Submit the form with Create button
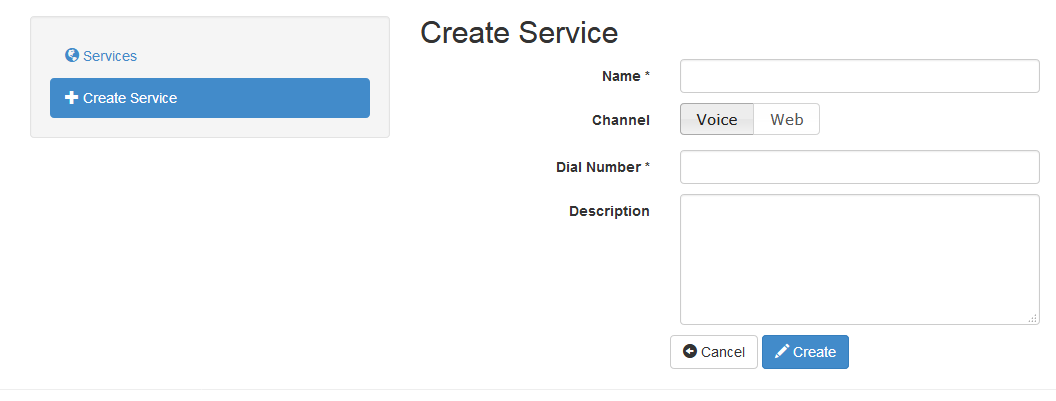 (x=805, y=352)
